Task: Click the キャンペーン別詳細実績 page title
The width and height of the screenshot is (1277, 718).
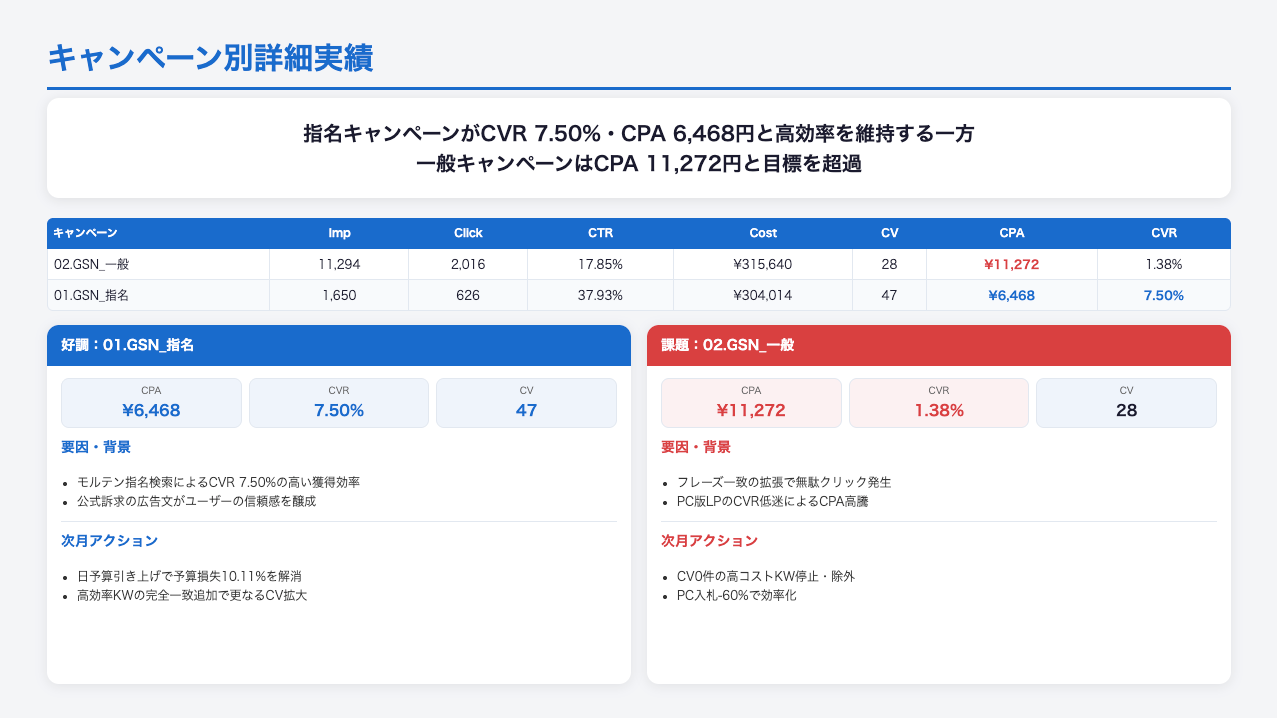Action: coord(210,57)
